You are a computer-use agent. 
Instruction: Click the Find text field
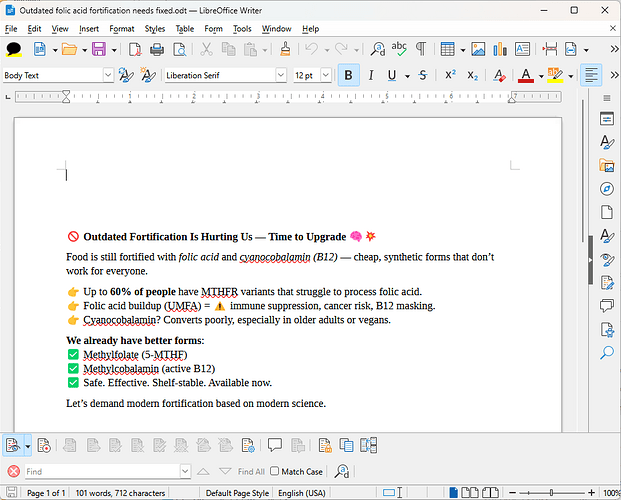(103, 471)
